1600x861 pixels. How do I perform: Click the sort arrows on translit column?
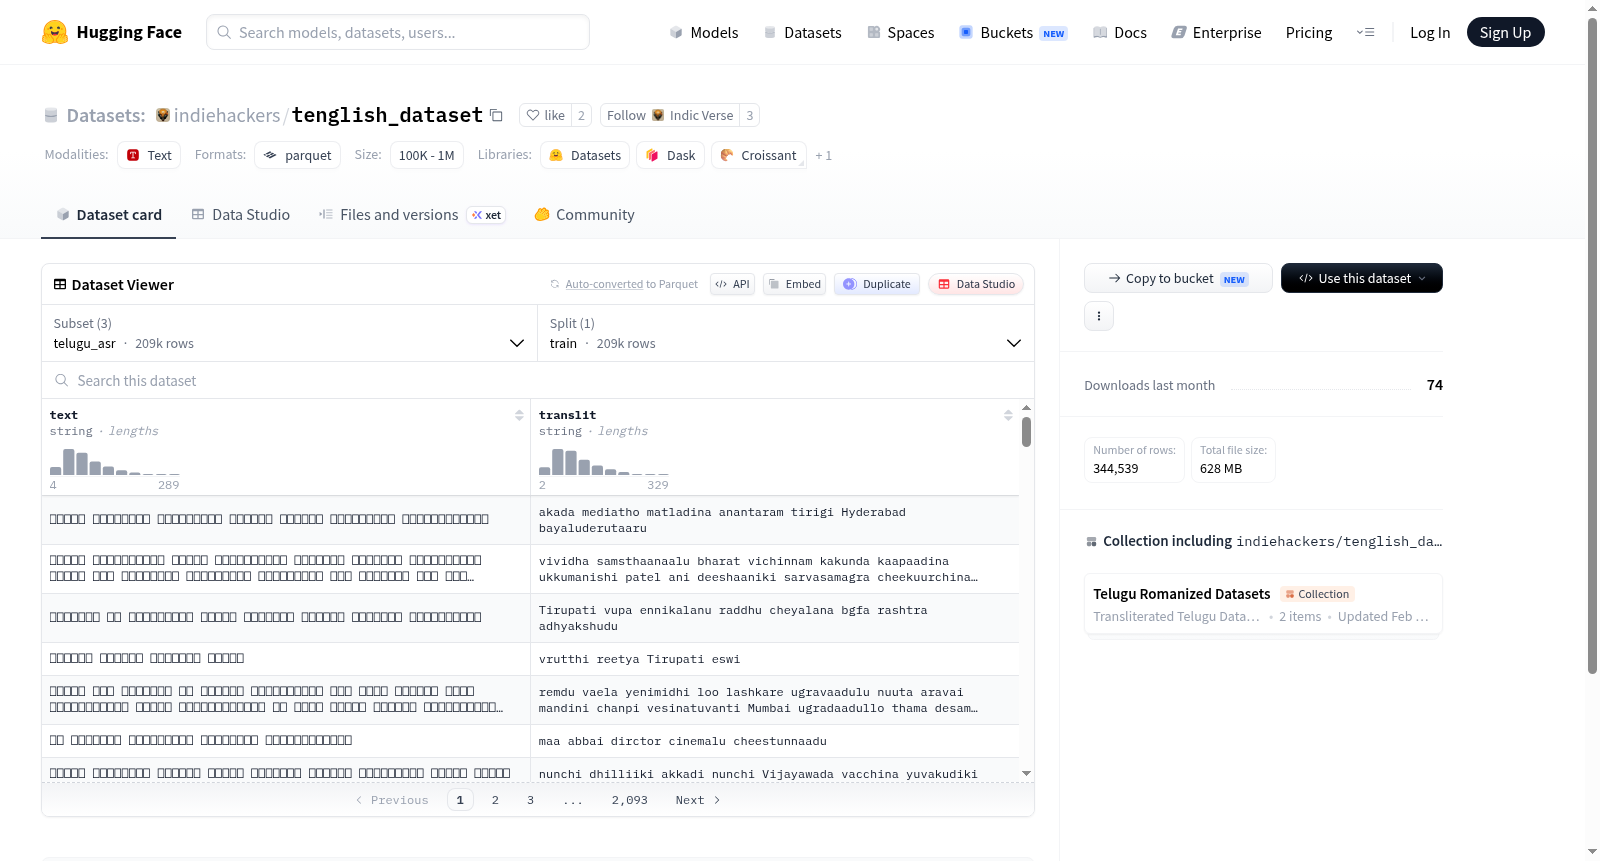pyautogui.click(x=1008, y=415)
